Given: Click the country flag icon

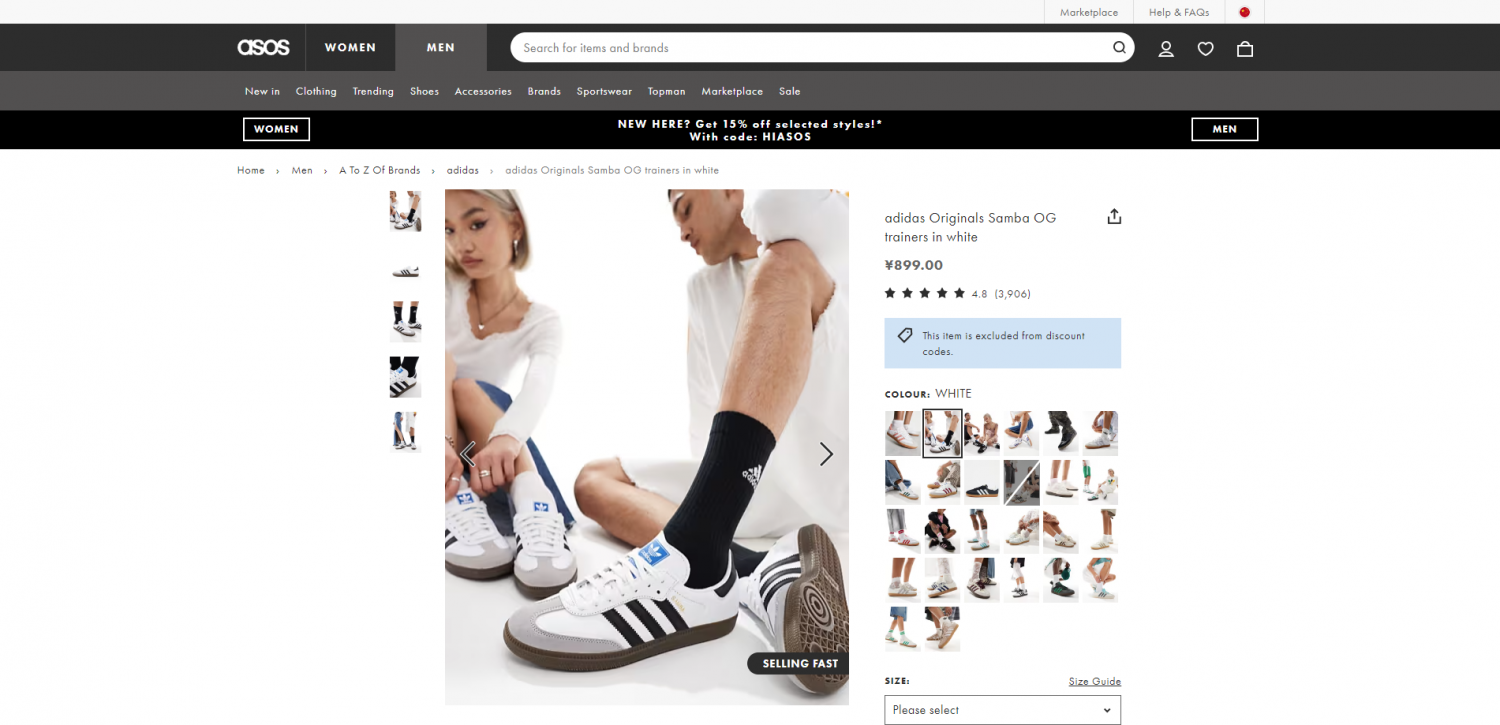Looking at the screenshot, I should tap(1245, 12).
